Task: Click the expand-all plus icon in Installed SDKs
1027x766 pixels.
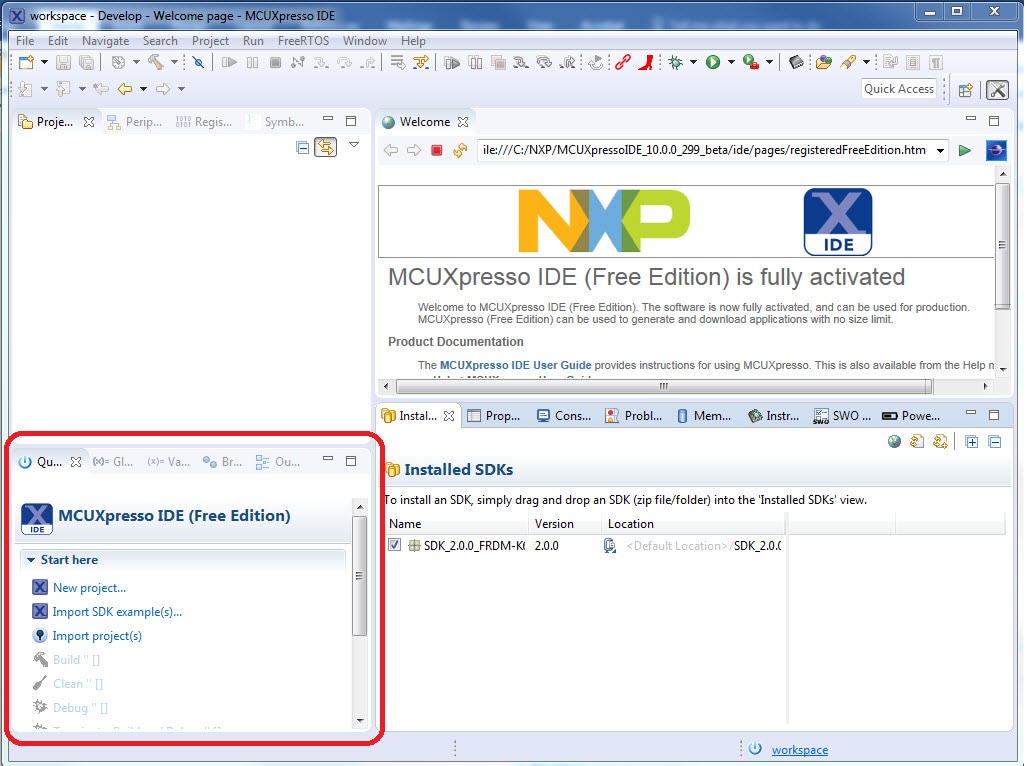Action: click(x=971, y=442)
